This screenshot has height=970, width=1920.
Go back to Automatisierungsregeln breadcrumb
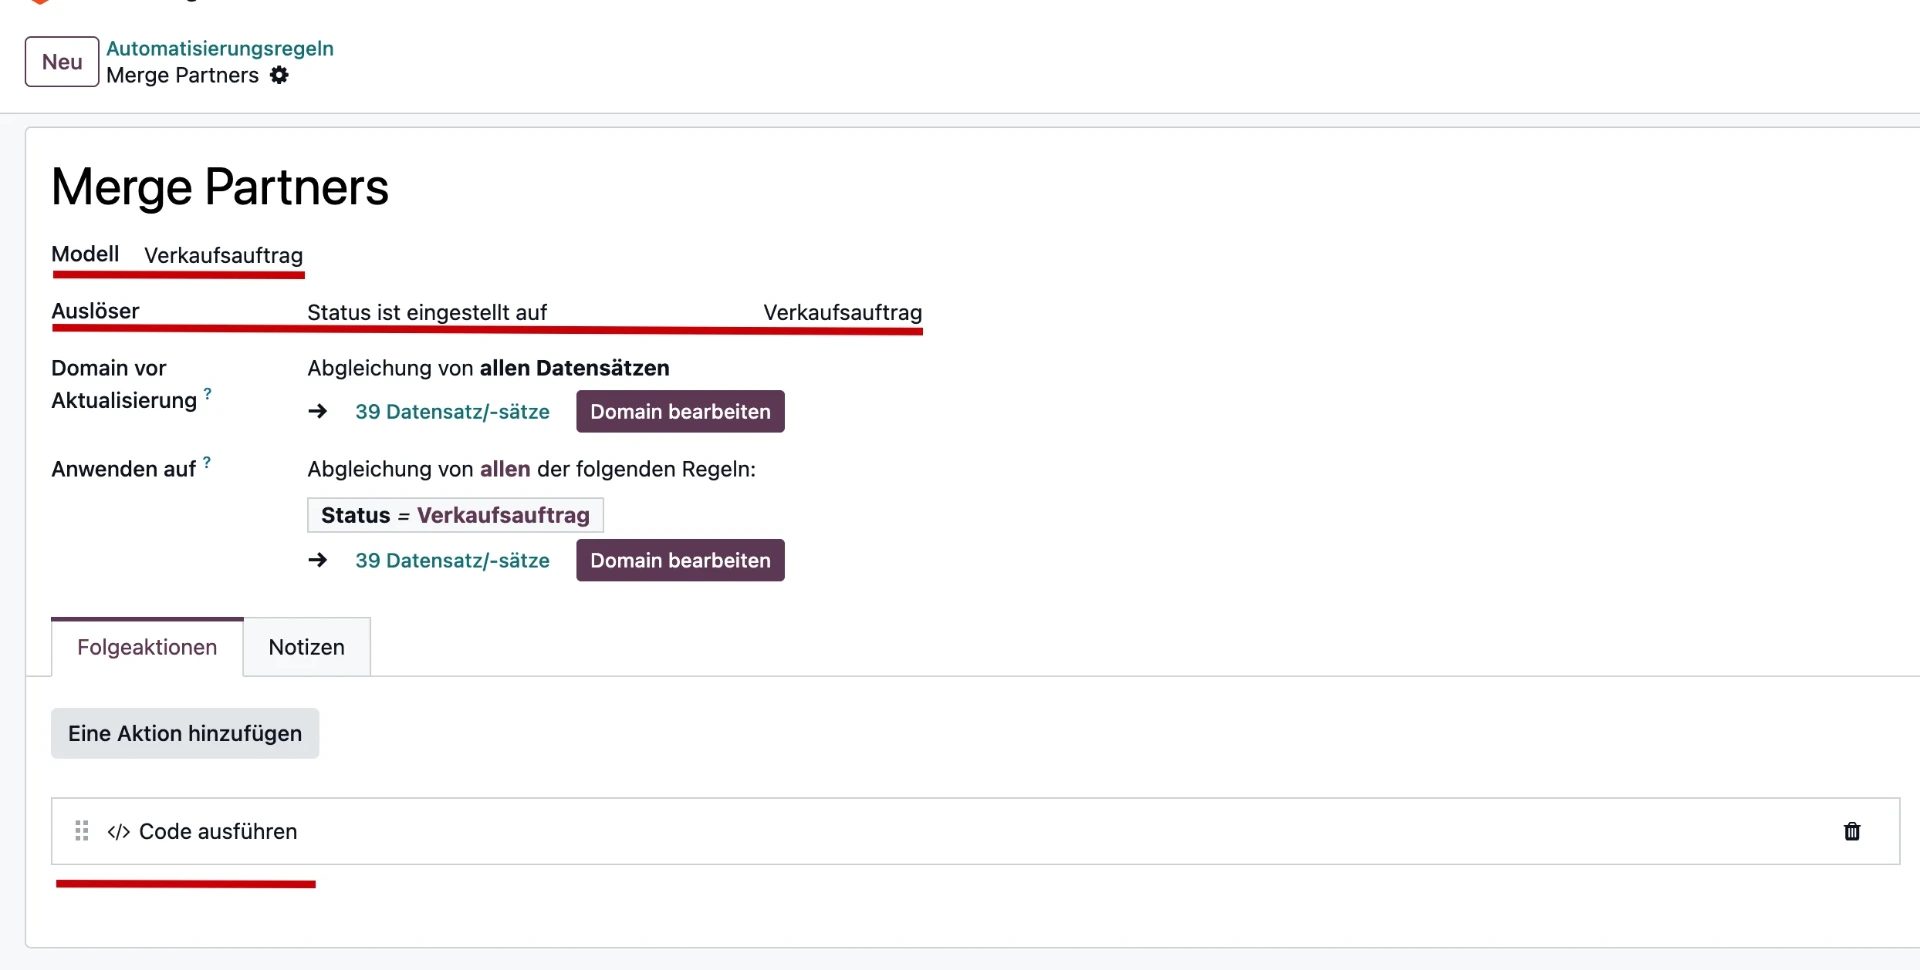[220, 48]
